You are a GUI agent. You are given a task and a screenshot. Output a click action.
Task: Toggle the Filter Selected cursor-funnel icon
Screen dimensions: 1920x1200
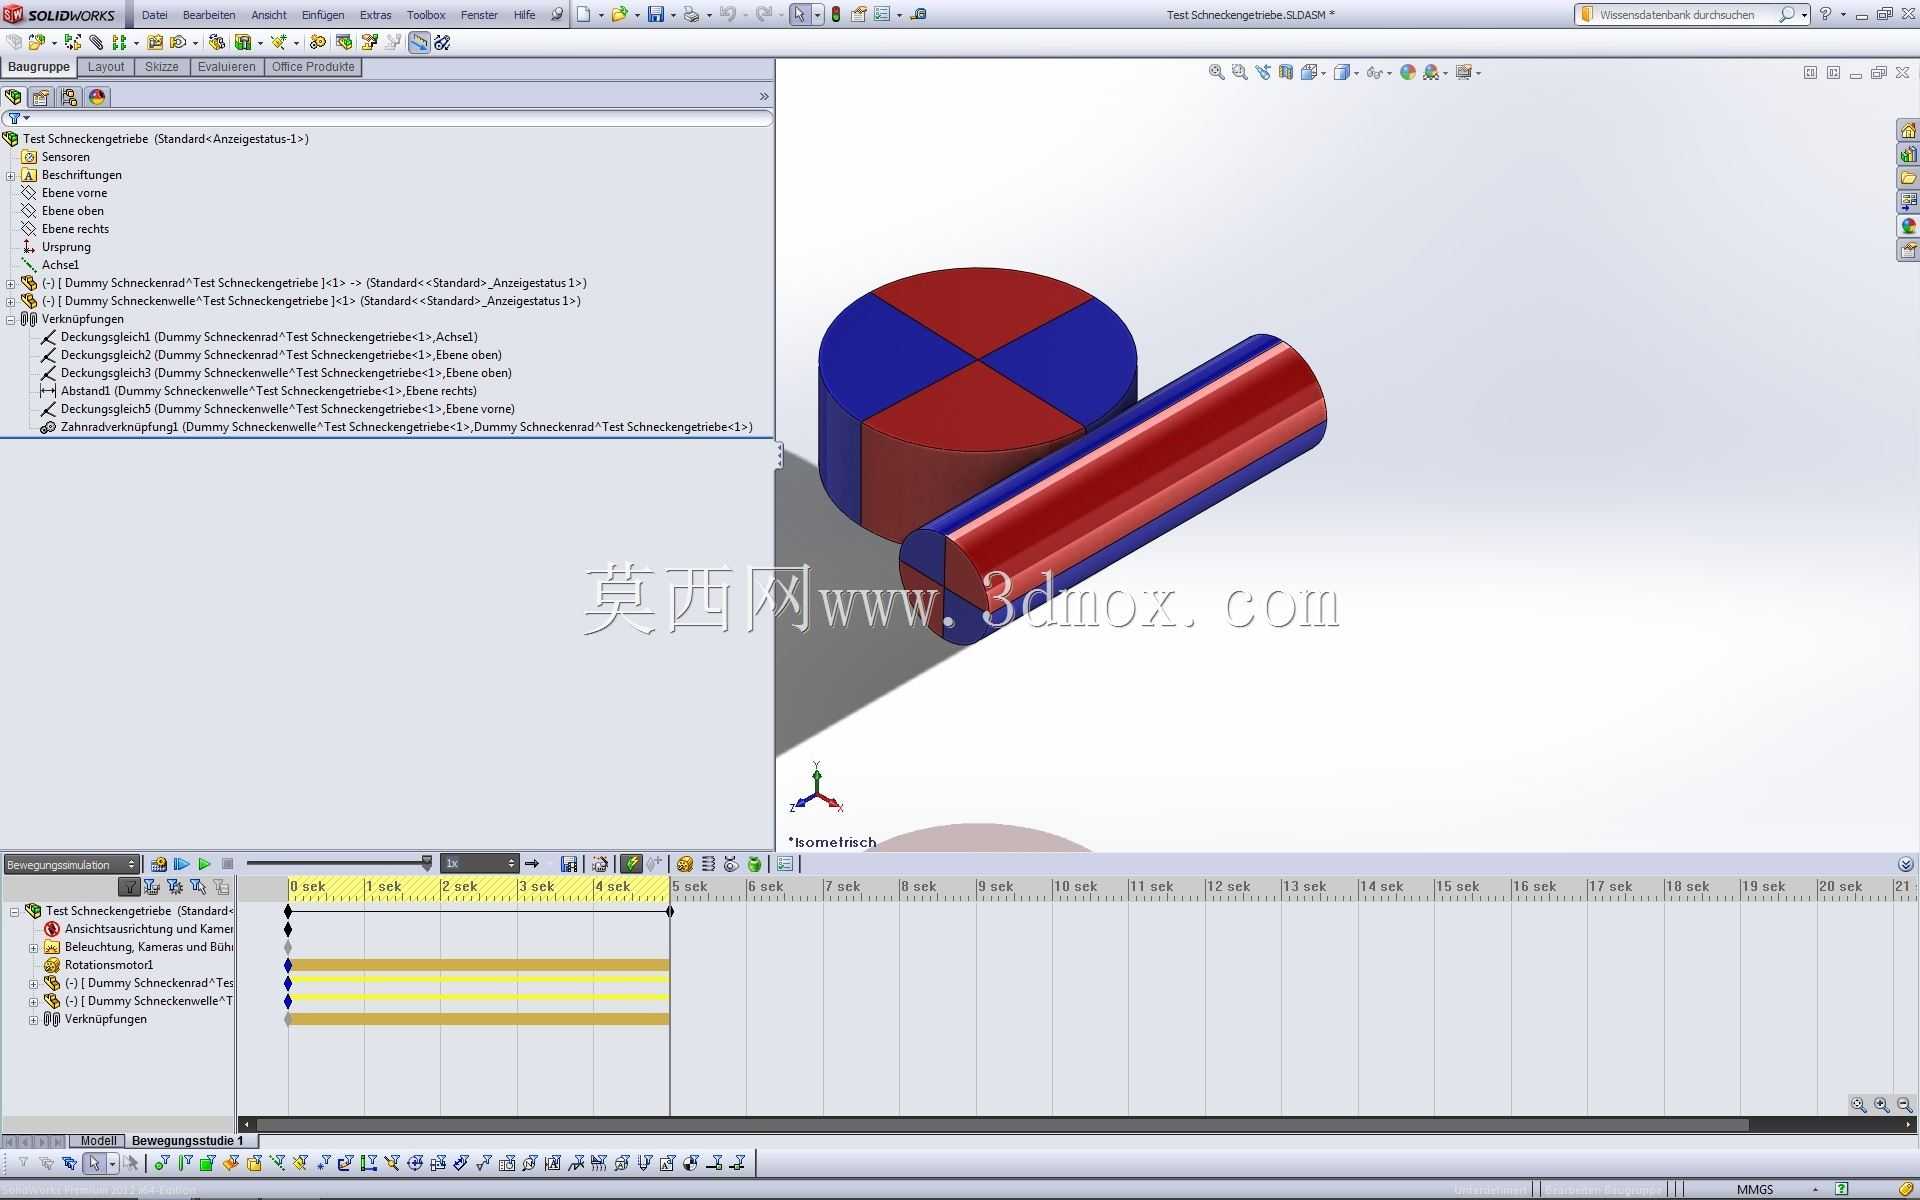(x=198, y=887)
